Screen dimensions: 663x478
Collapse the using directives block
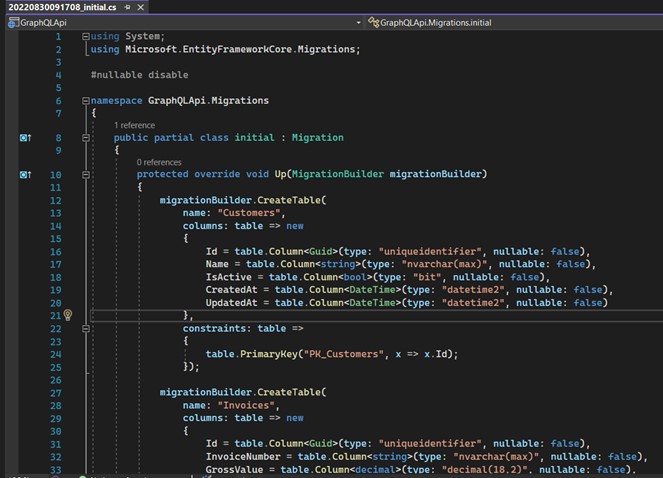85,37
